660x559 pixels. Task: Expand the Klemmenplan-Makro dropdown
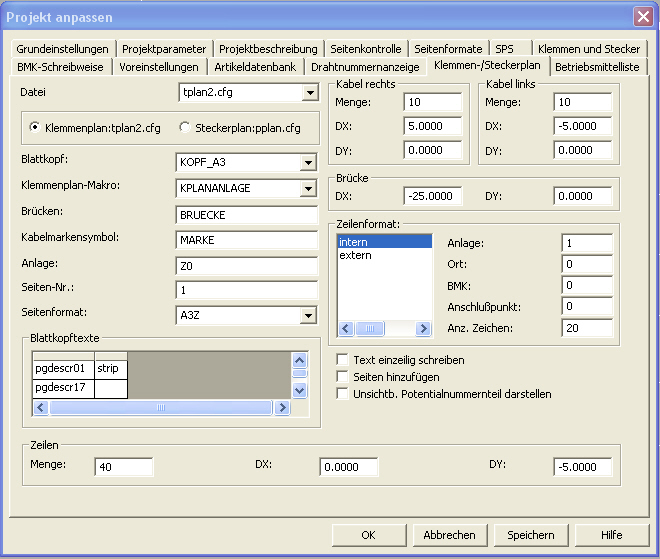(309, 189)
